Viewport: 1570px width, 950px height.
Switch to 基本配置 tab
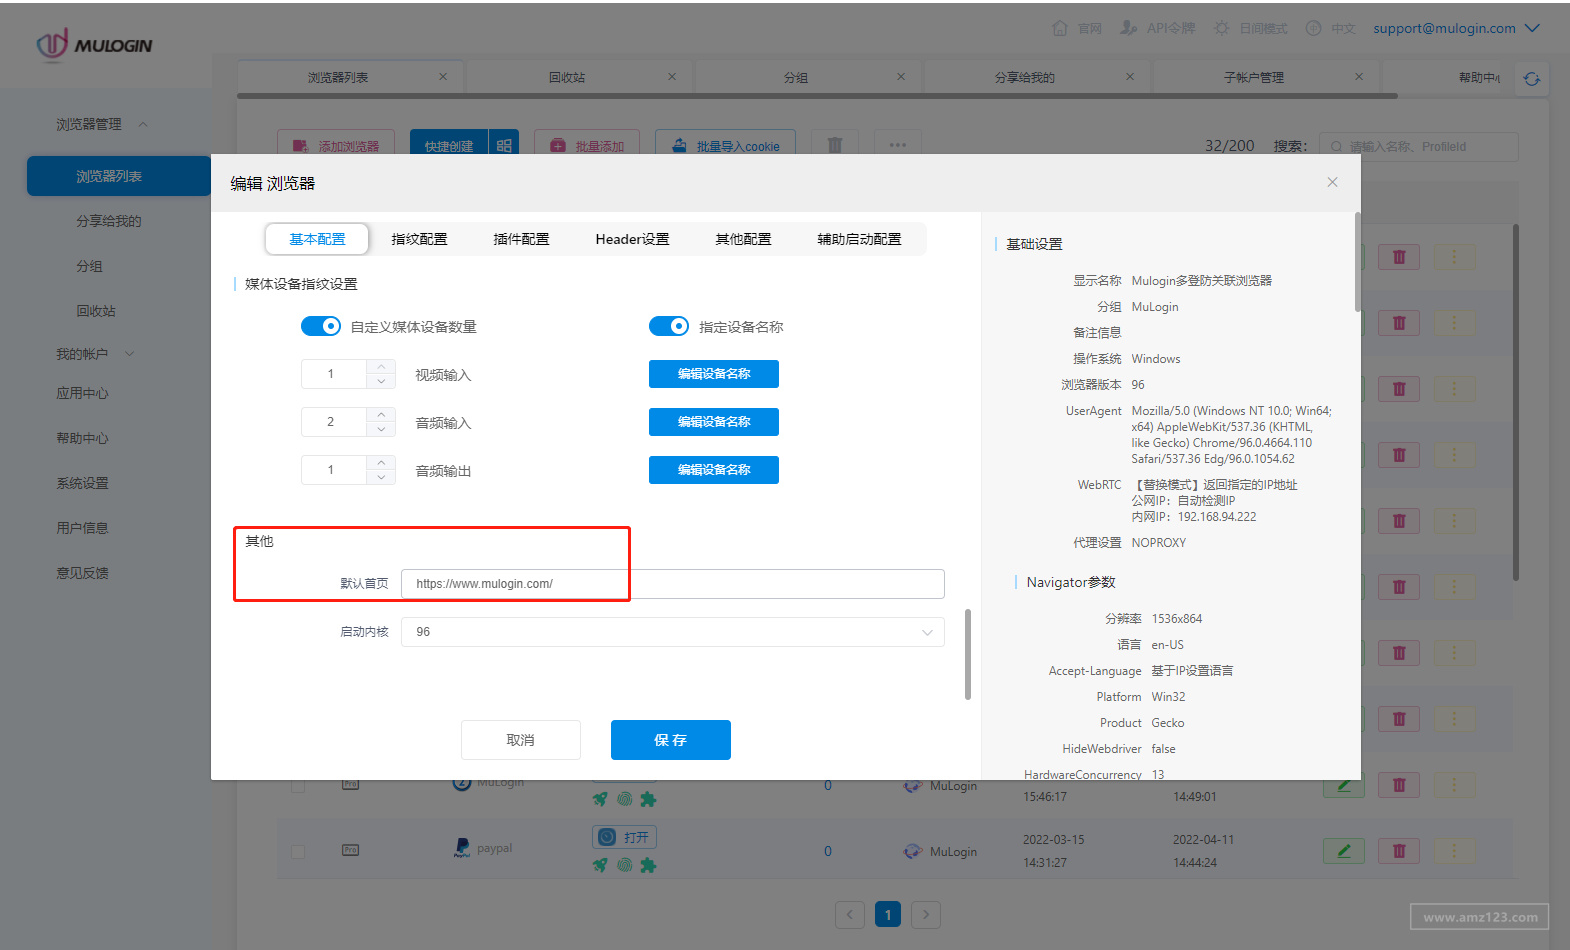pos(317,239)
